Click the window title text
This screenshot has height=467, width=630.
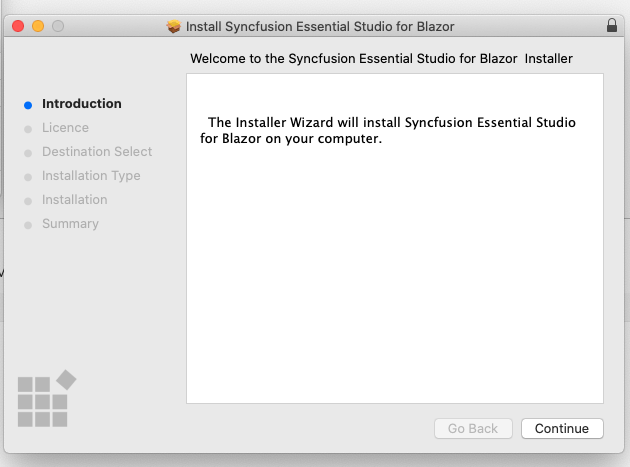click(x=321, y=25)
